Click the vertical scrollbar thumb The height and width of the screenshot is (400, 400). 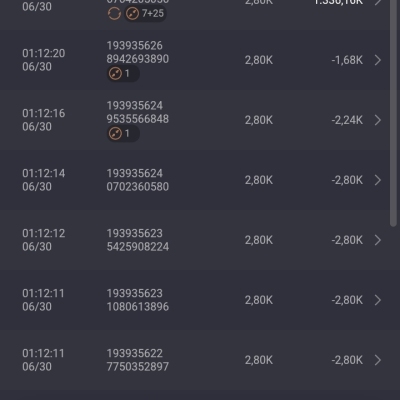pos(393,113)
